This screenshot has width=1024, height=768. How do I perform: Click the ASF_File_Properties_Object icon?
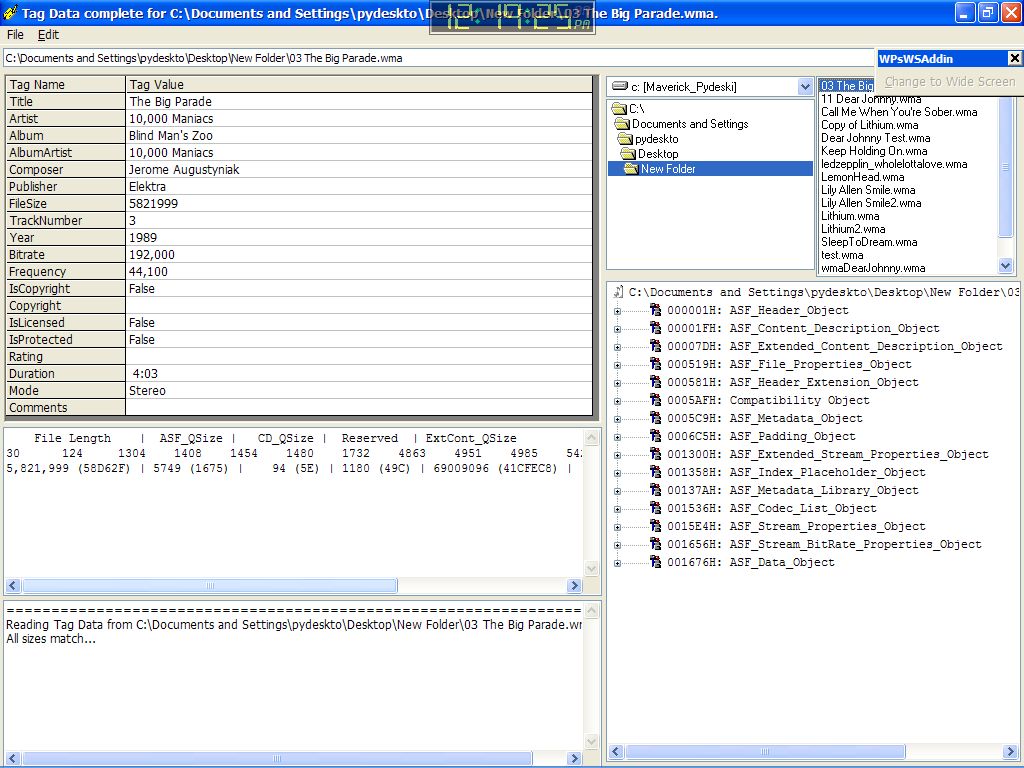click(656, 364)
